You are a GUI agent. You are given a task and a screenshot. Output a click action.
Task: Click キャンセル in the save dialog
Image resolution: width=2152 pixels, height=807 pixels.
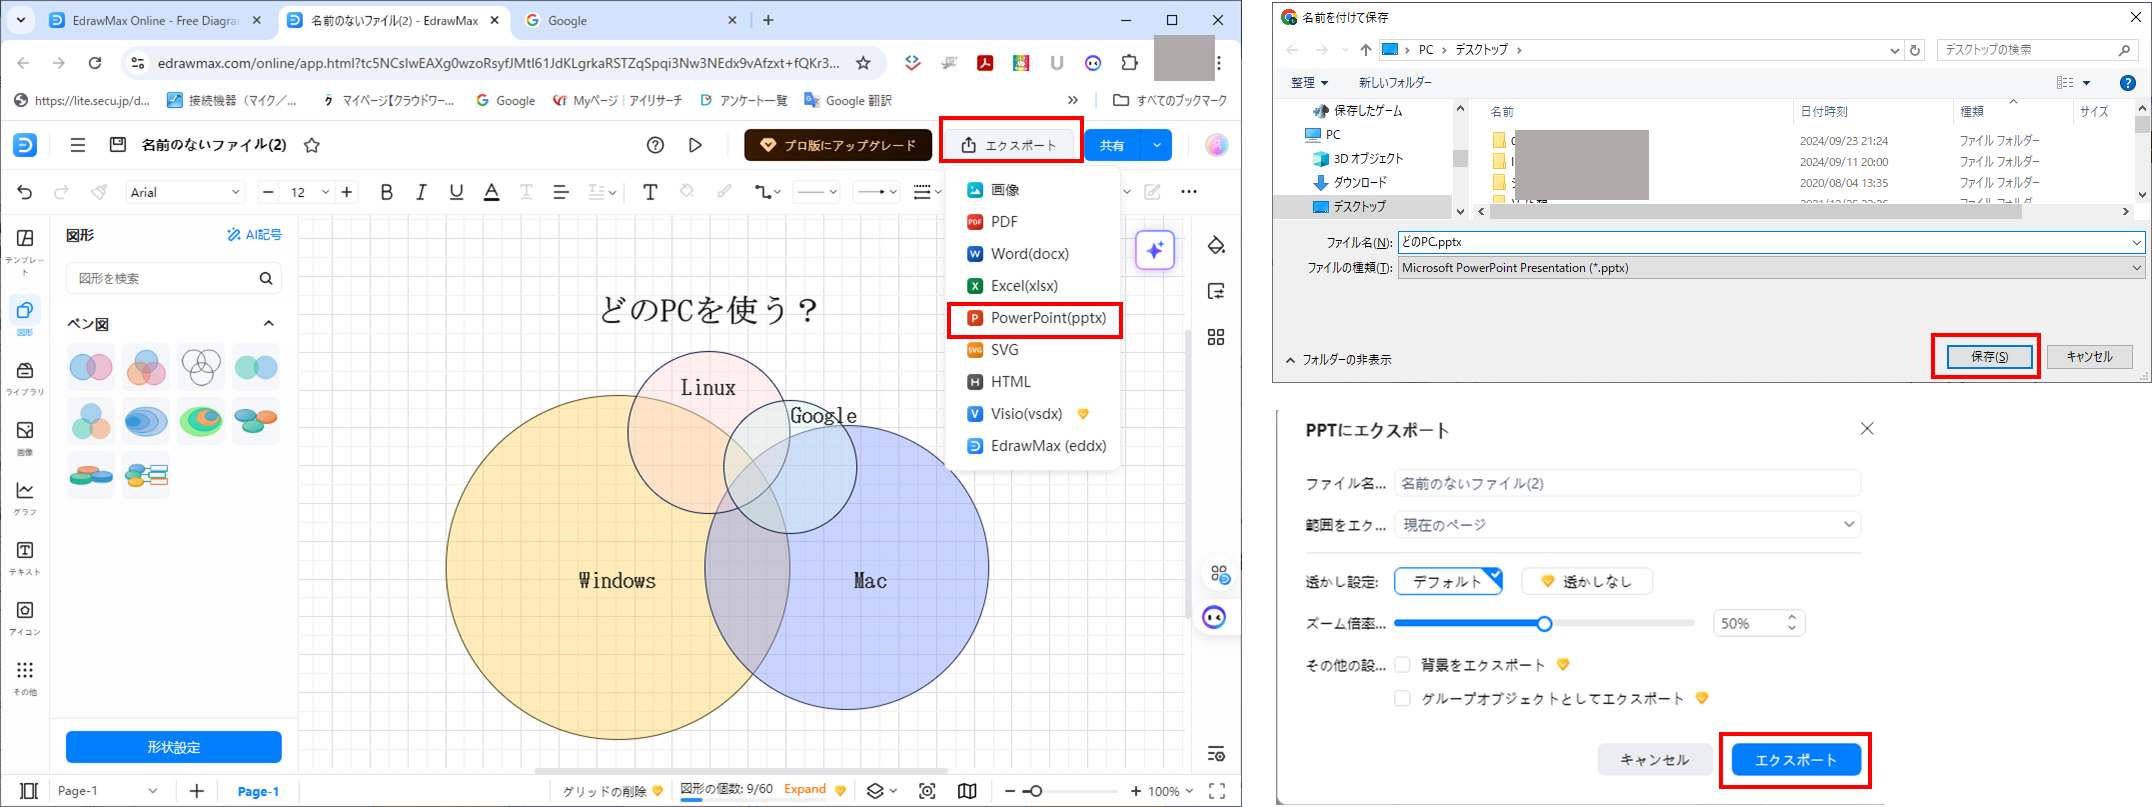(x=2089, y=357)
